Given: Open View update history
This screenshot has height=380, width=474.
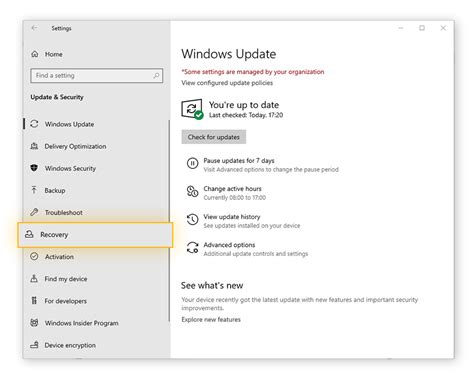Looking at the screenshot, I should coord(232,217).
